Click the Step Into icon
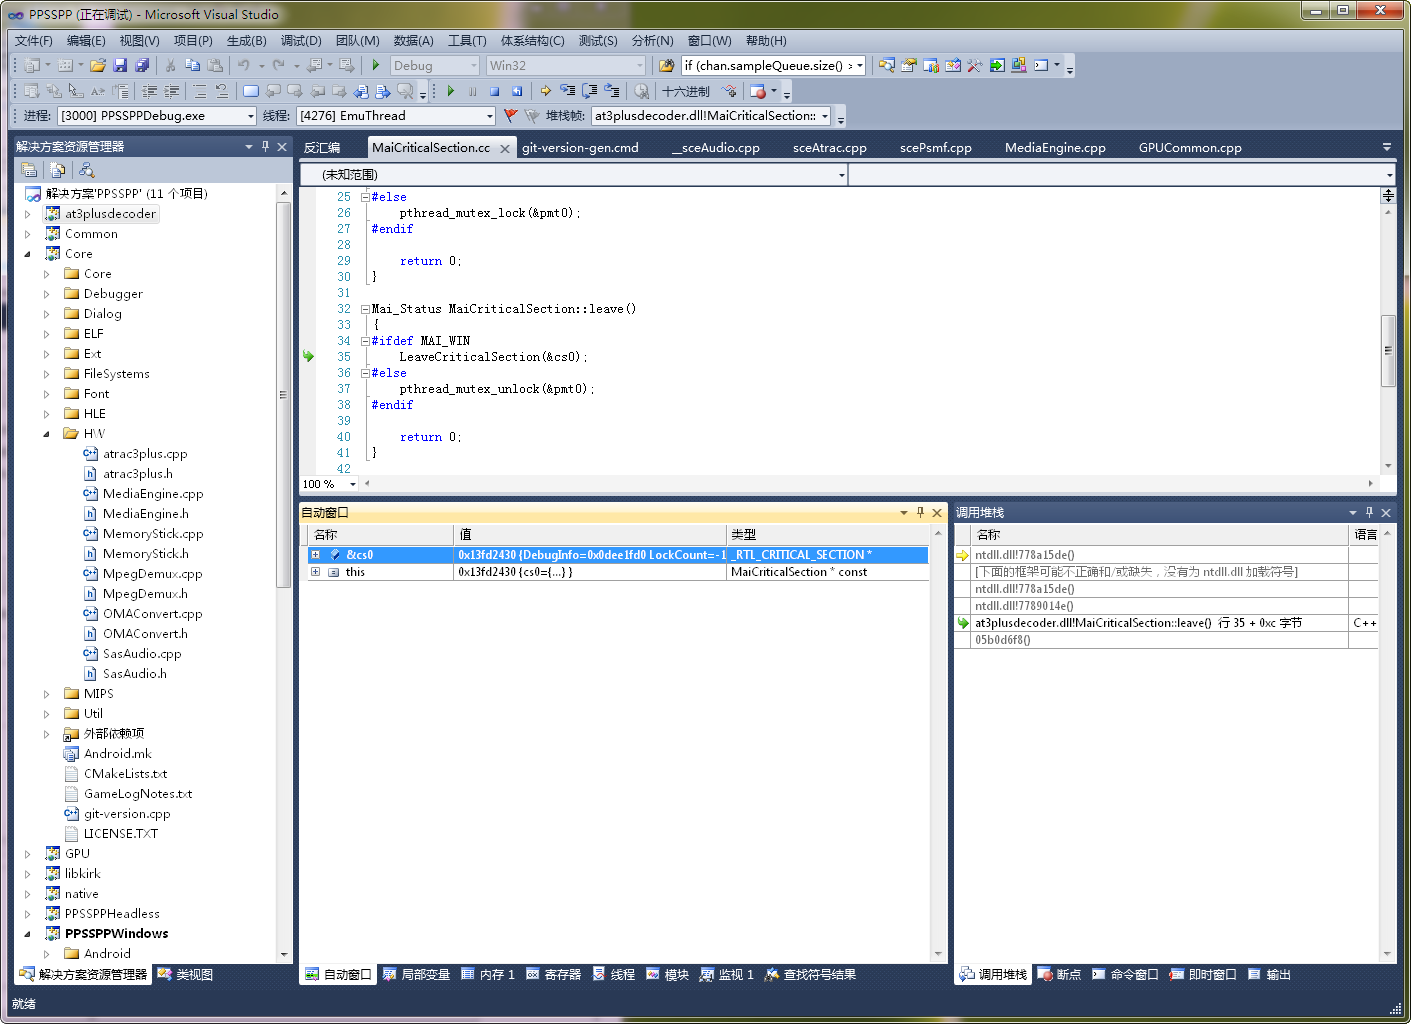The image size is (1411, 1024). pos(567,91)
